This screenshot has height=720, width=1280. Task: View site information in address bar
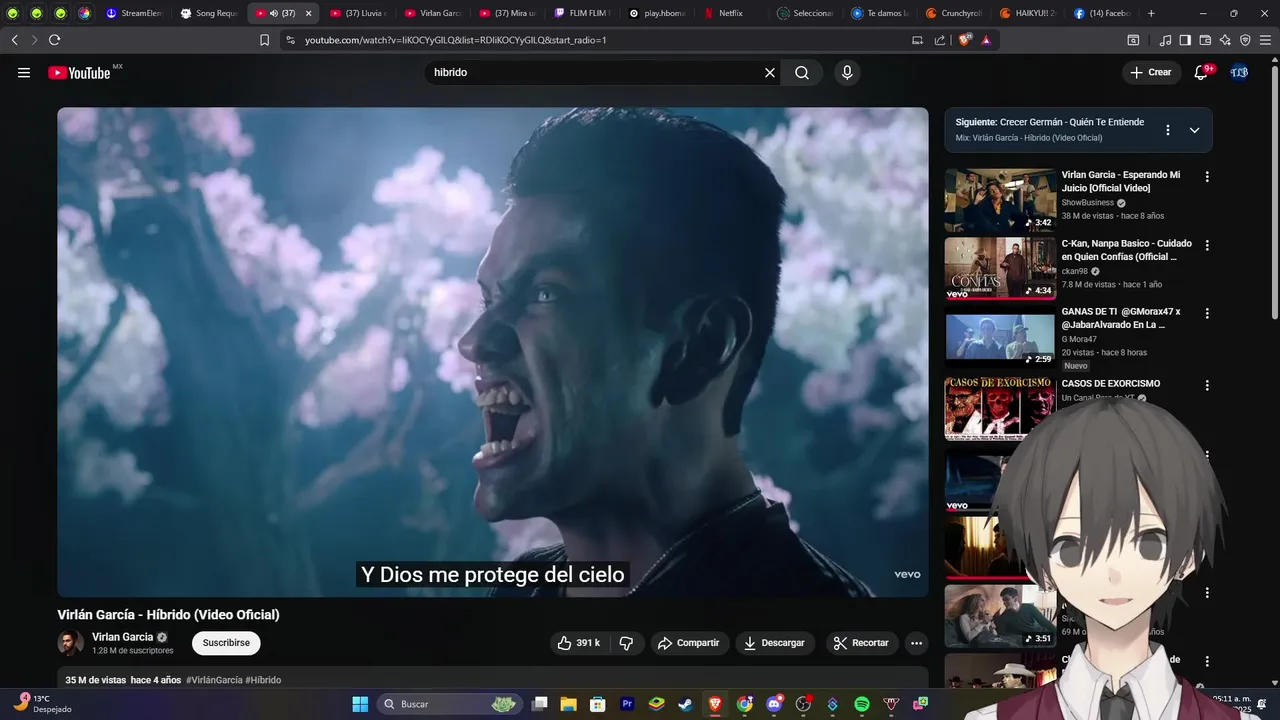coord(290,40)
